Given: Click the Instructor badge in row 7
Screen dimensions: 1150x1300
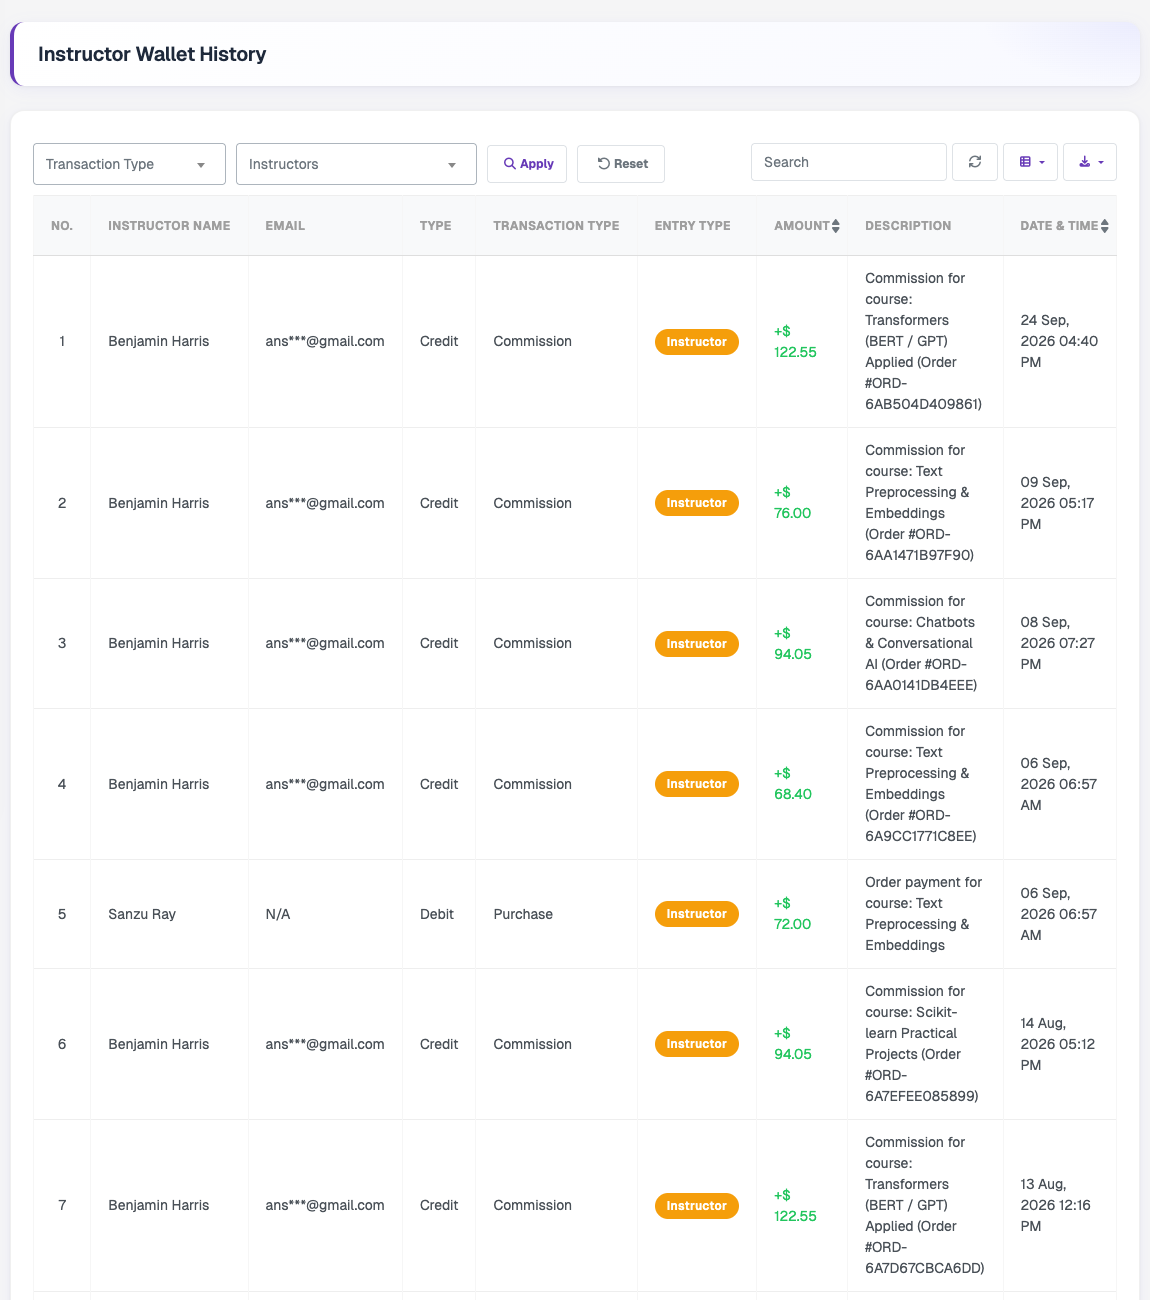Looking at the screenshot, I should pos(697,1206).
